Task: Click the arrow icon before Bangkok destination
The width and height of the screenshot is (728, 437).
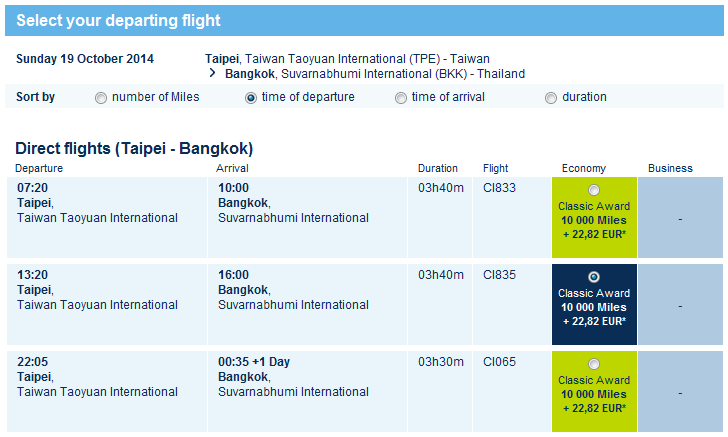Action: 213,74
